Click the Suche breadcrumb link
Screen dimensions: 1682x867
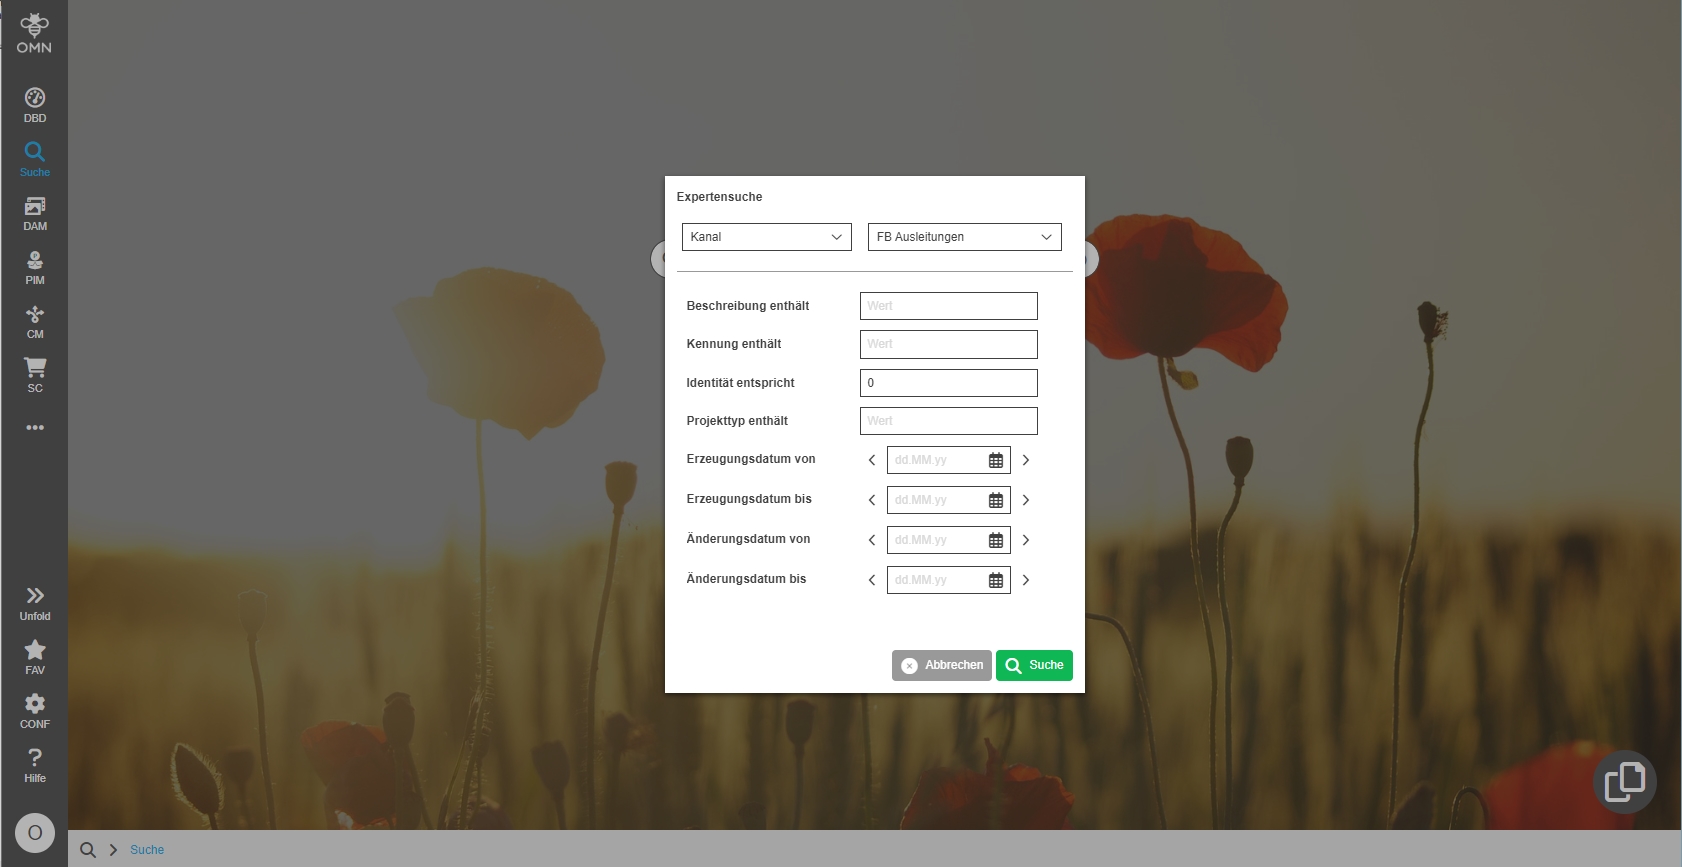click(x=147, y=850)
